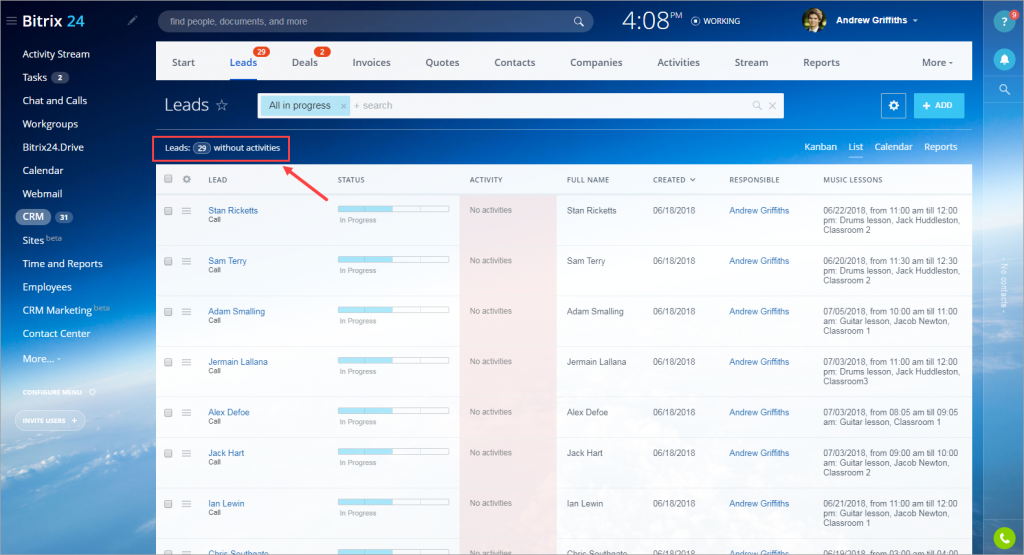Viewport: 1024px width, 555px height.
Task: Click the magnifier in global search bar
Action: click(579, 22)
